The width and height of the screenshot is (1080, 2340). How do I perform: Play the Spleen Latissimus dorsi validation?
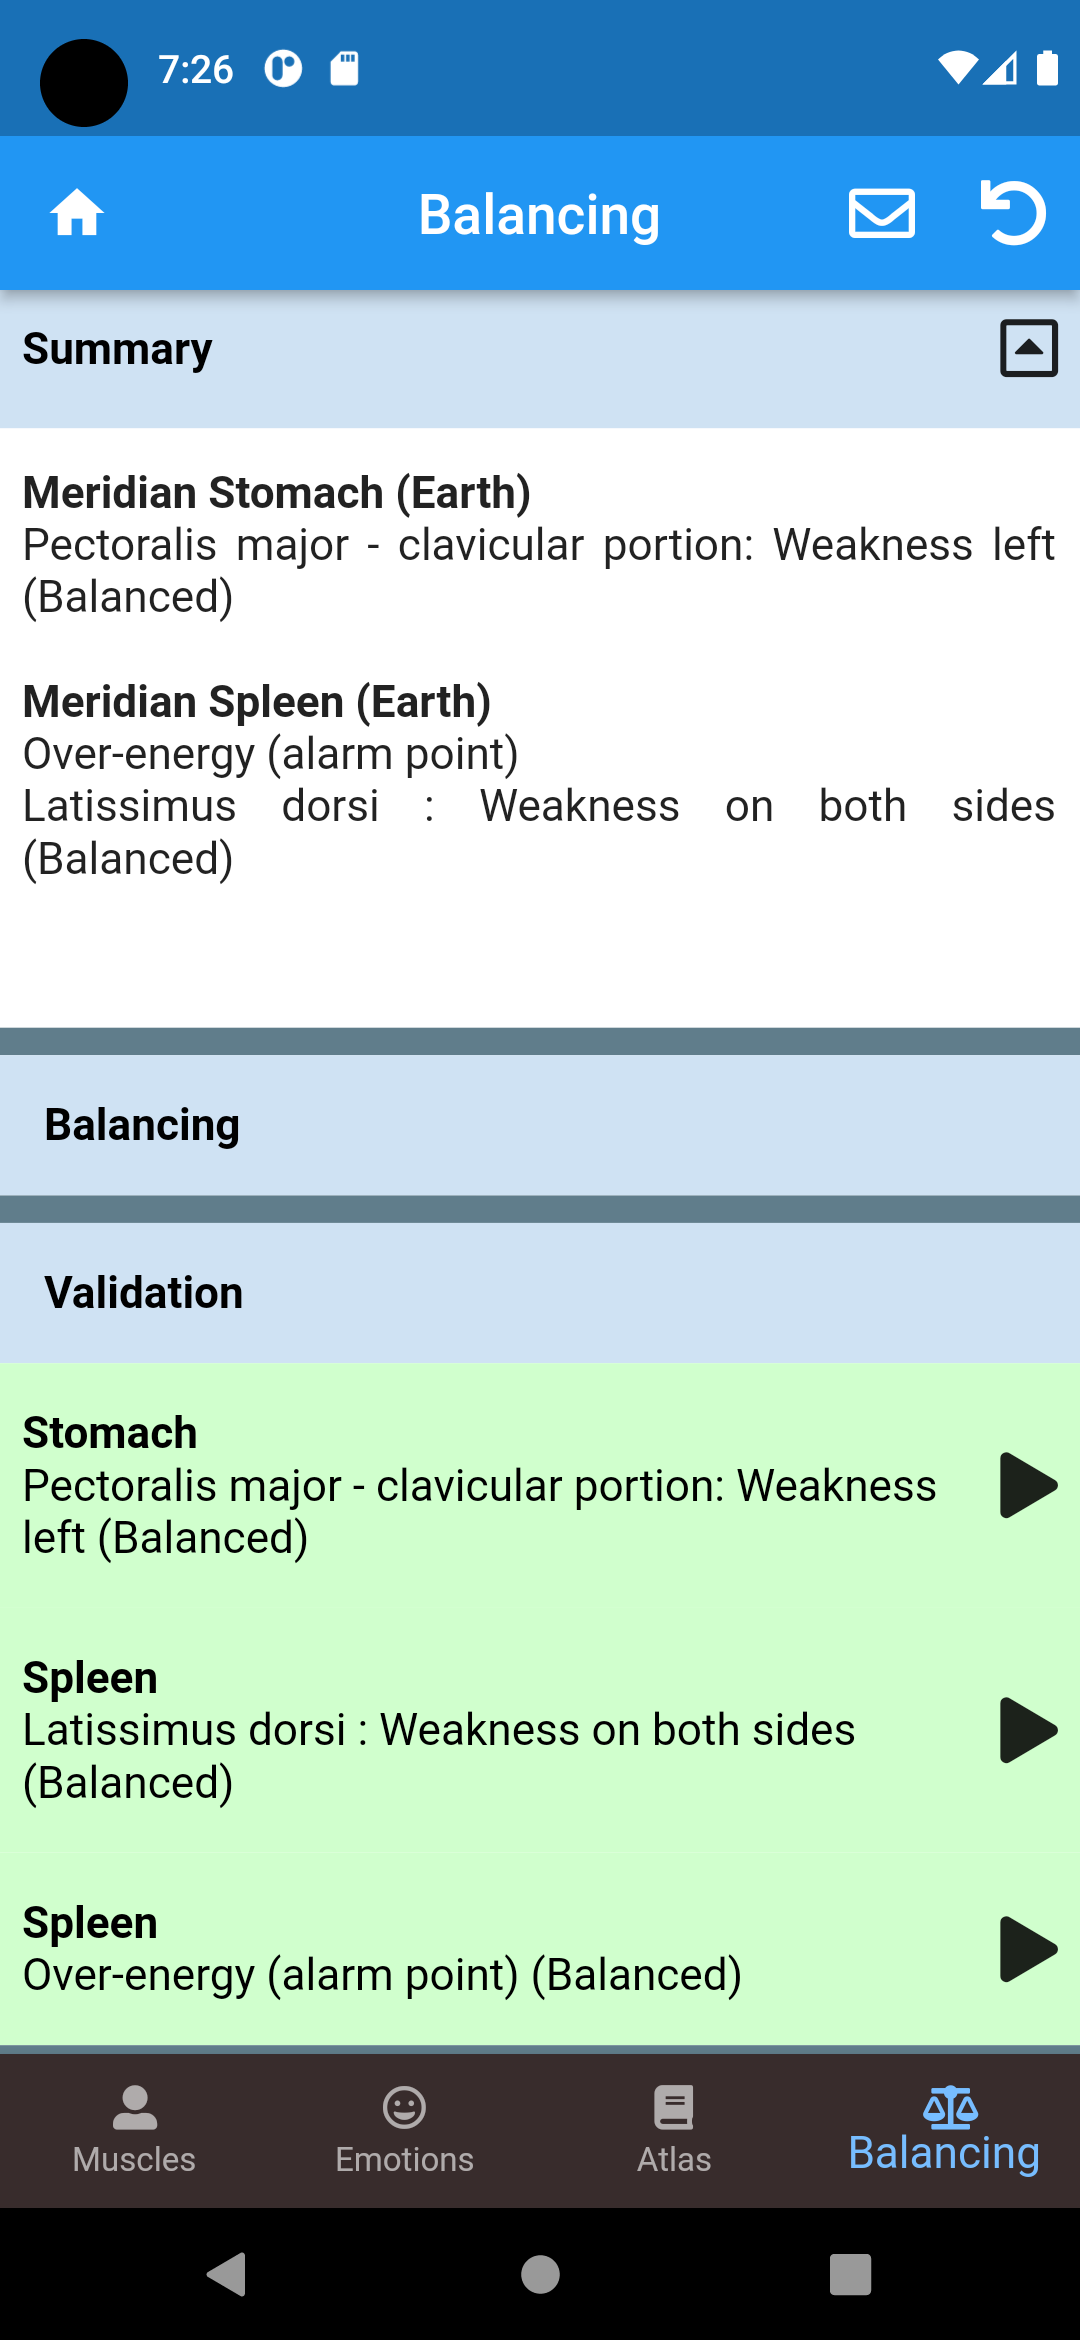pyautogui.click(x=1028, y=1730)
